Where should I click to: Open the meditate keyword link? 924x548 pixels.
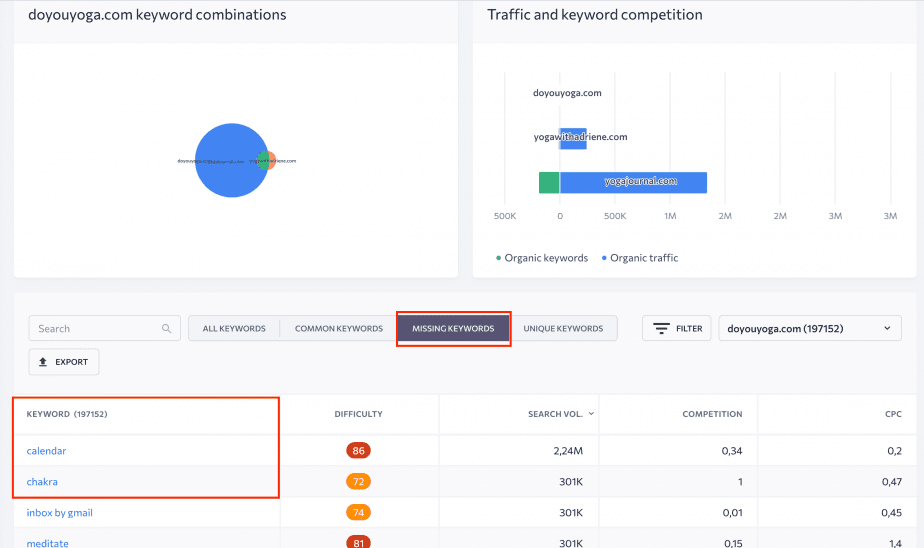click(47, 543)
